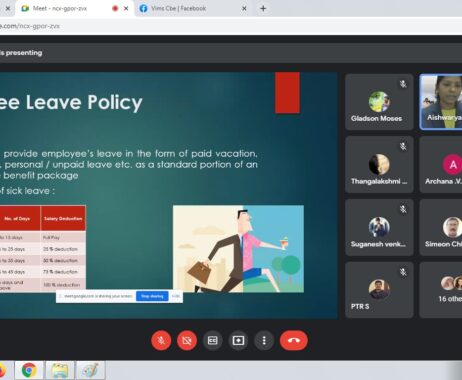This screenshot has width=462, height=380.
Task: Close the Vims Cbe Facebook tab
Action: pos(244,9)
